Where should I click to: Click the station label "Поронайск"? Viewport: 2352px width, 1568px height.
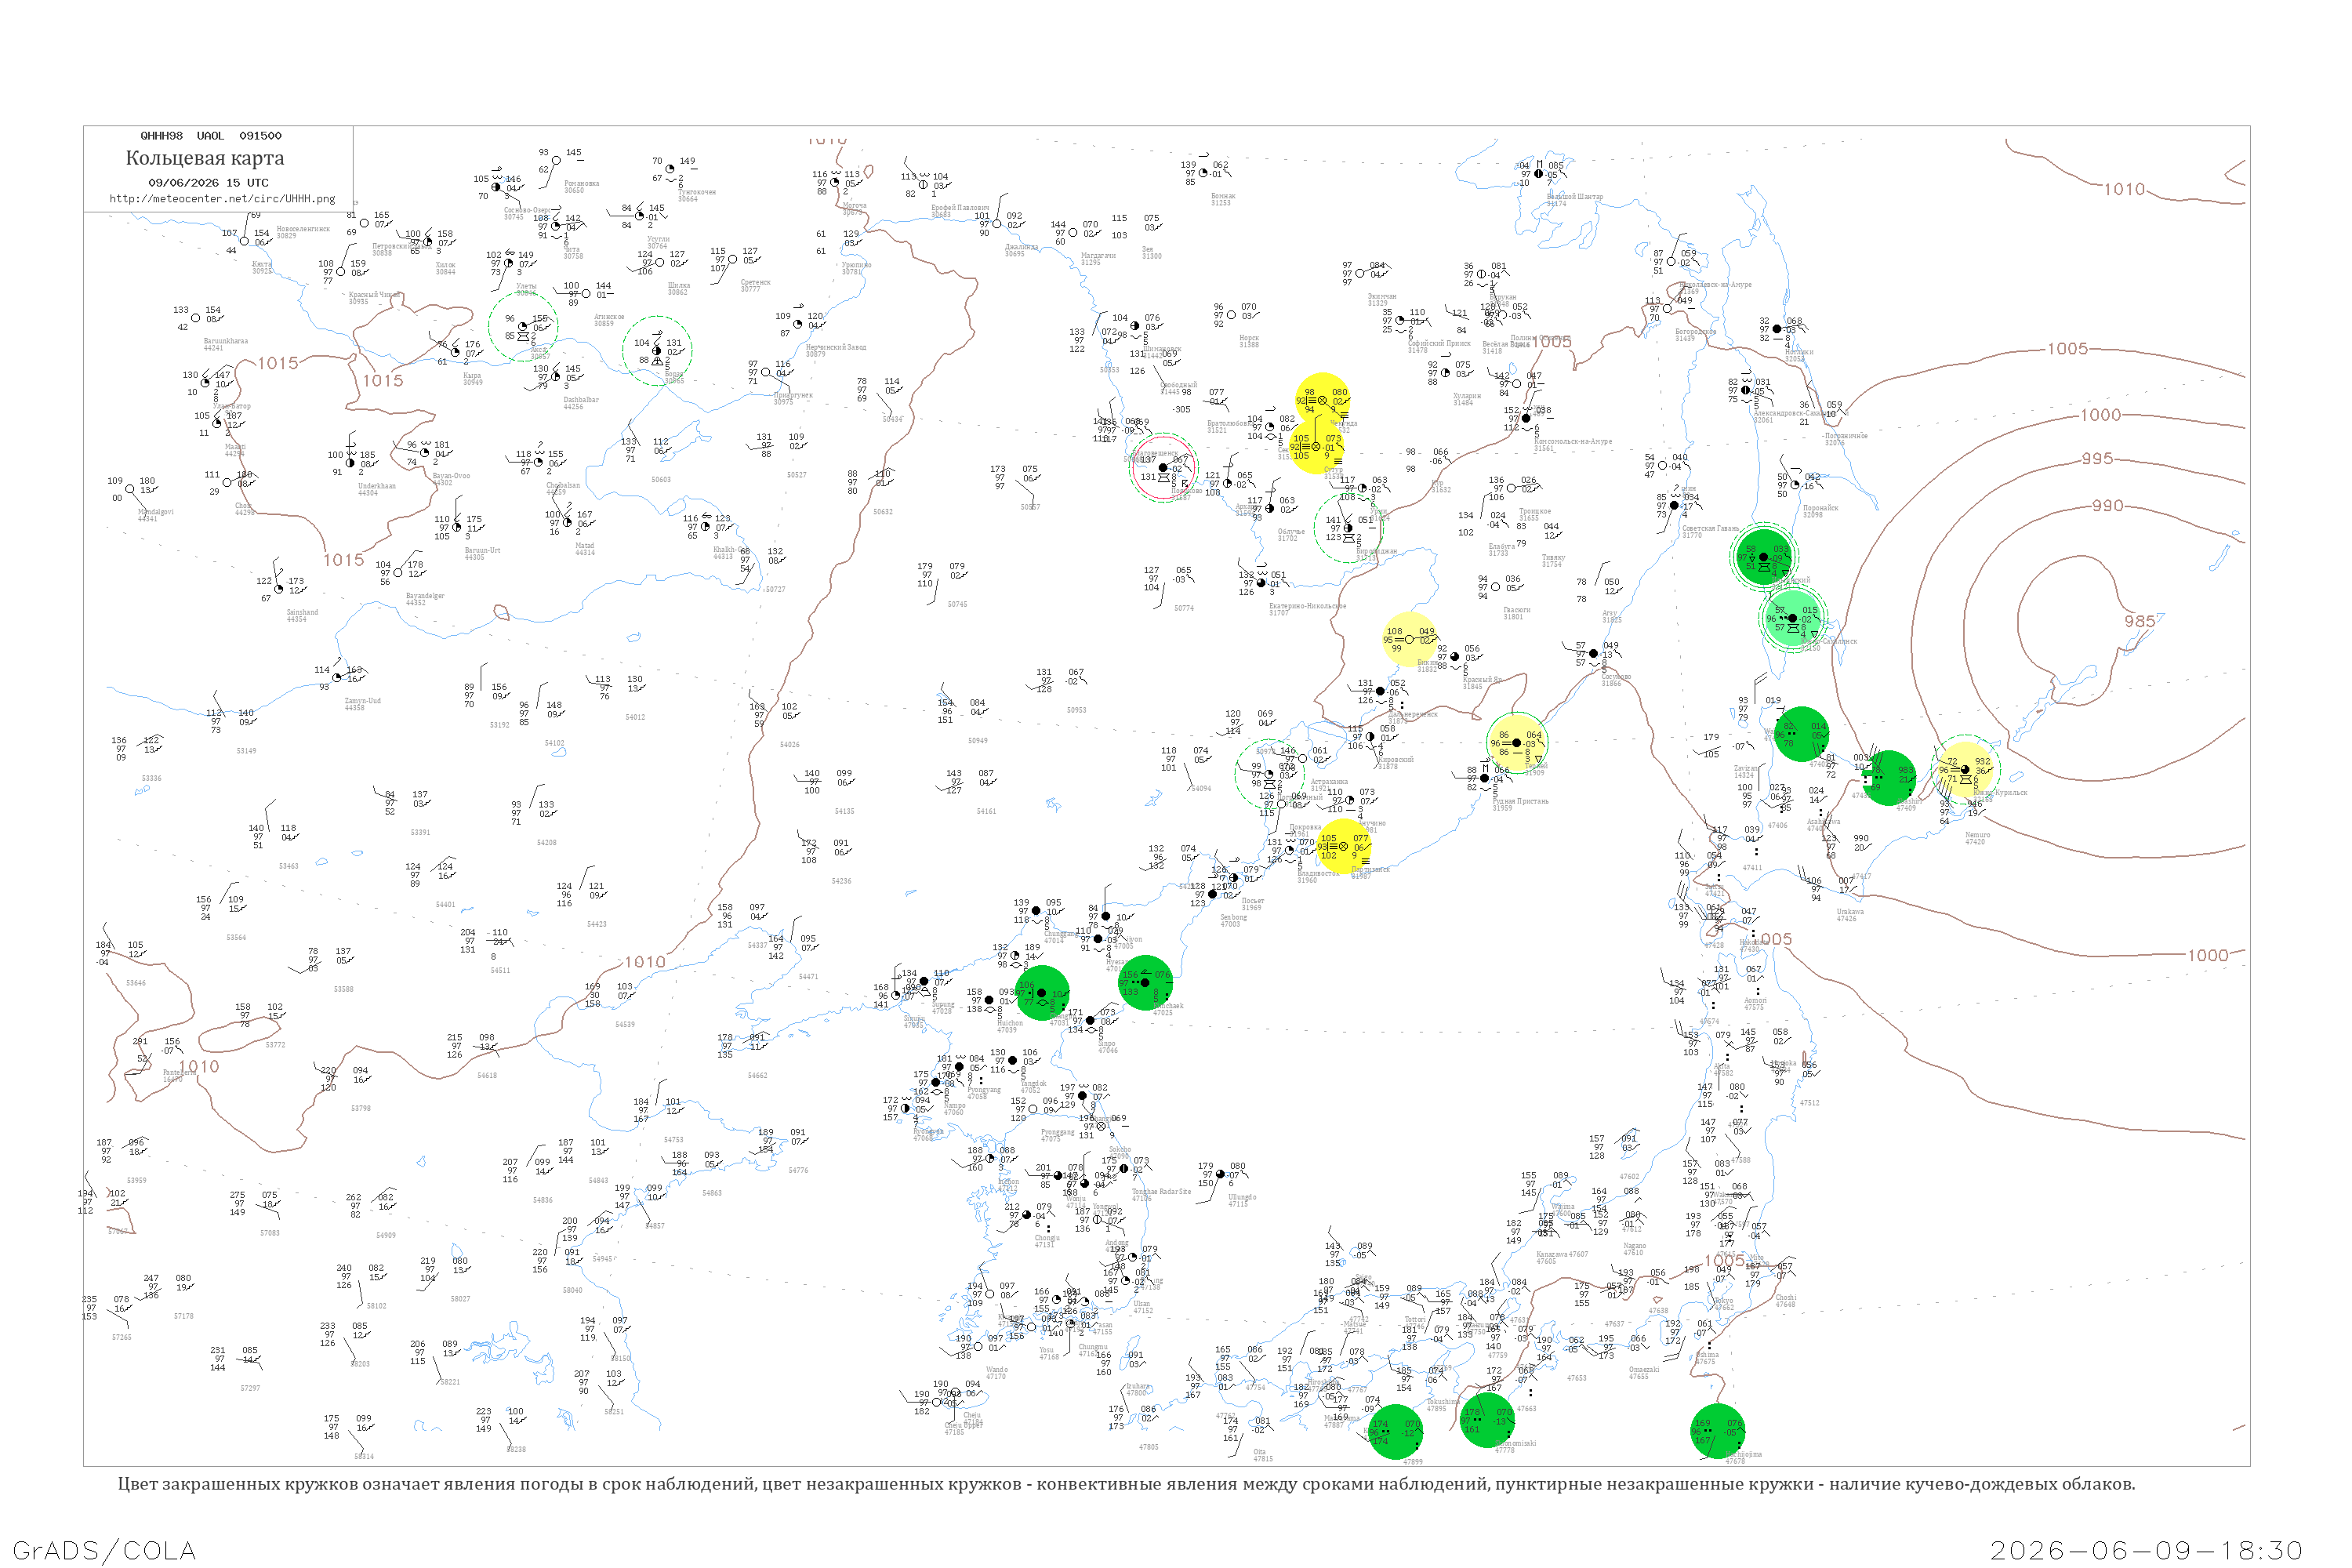pos(1821,508)
